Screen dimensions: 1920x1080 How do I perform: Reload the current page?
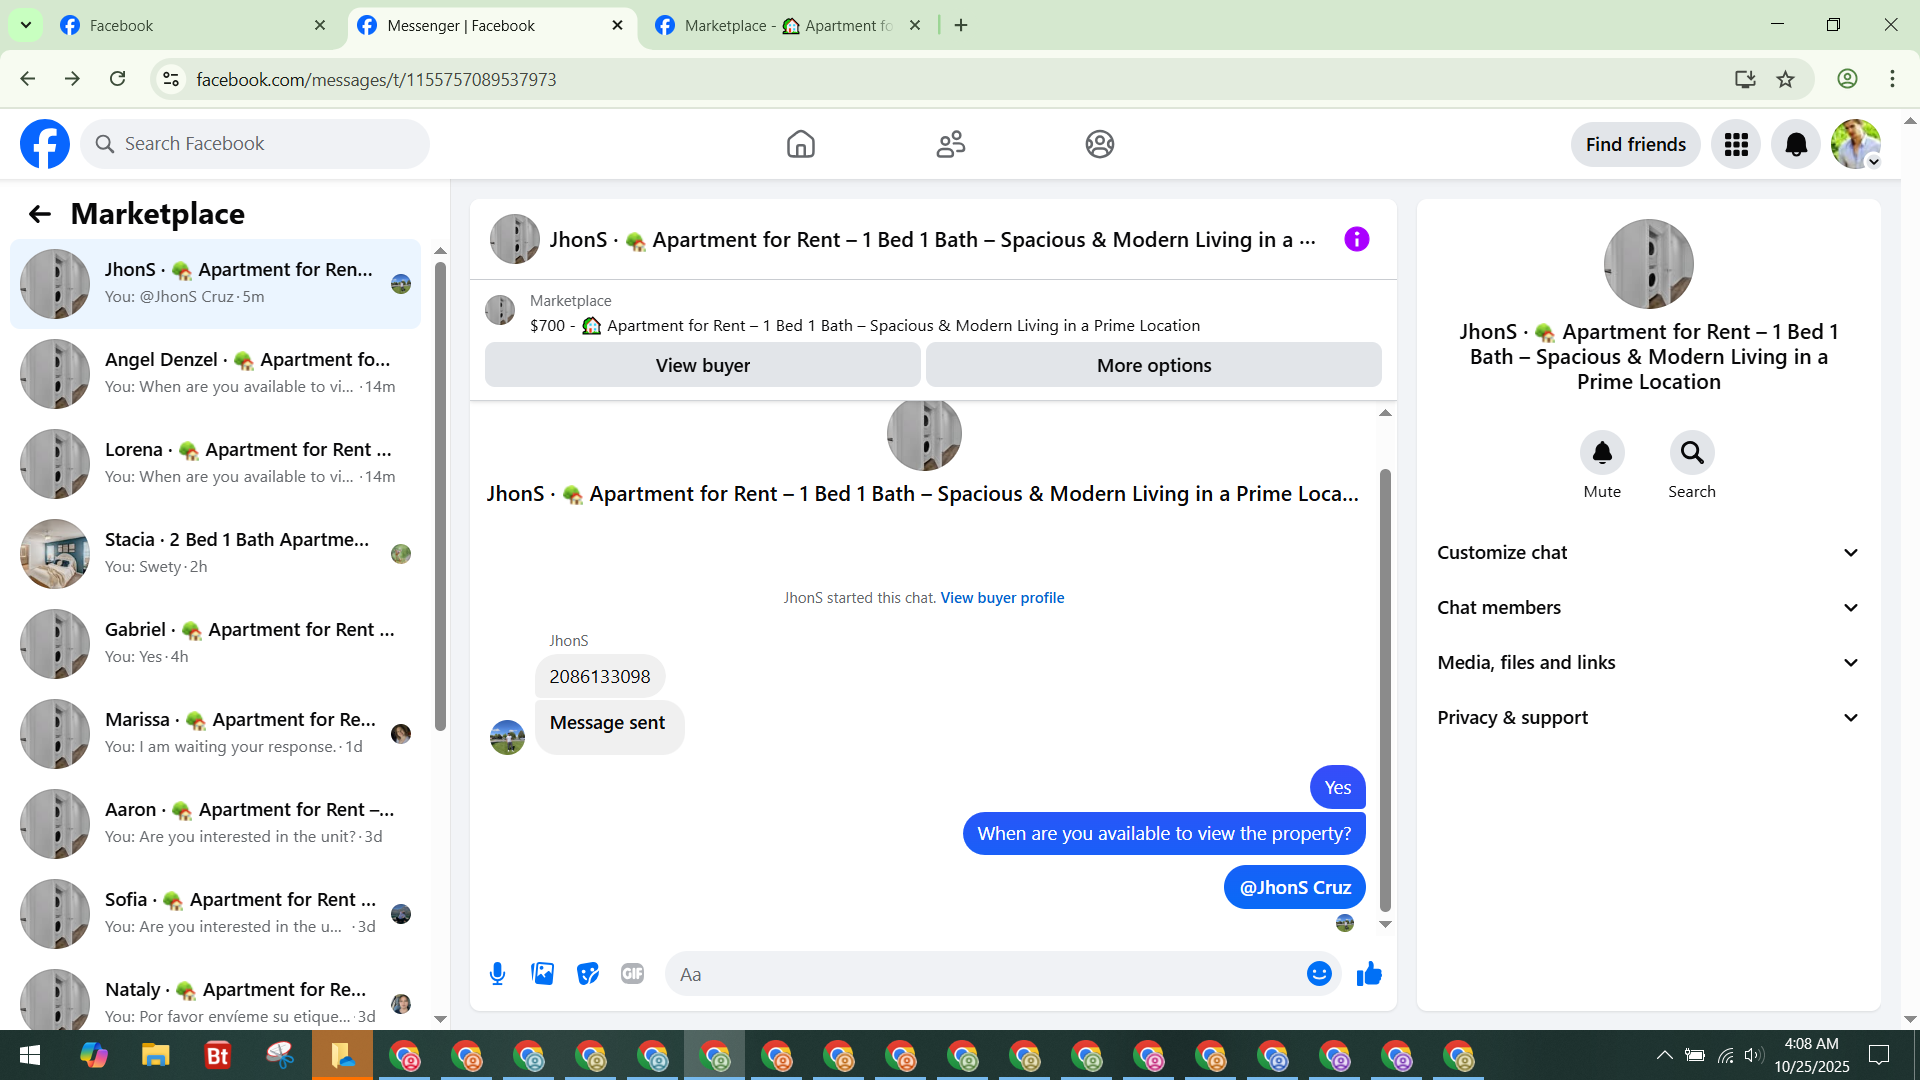117,79
